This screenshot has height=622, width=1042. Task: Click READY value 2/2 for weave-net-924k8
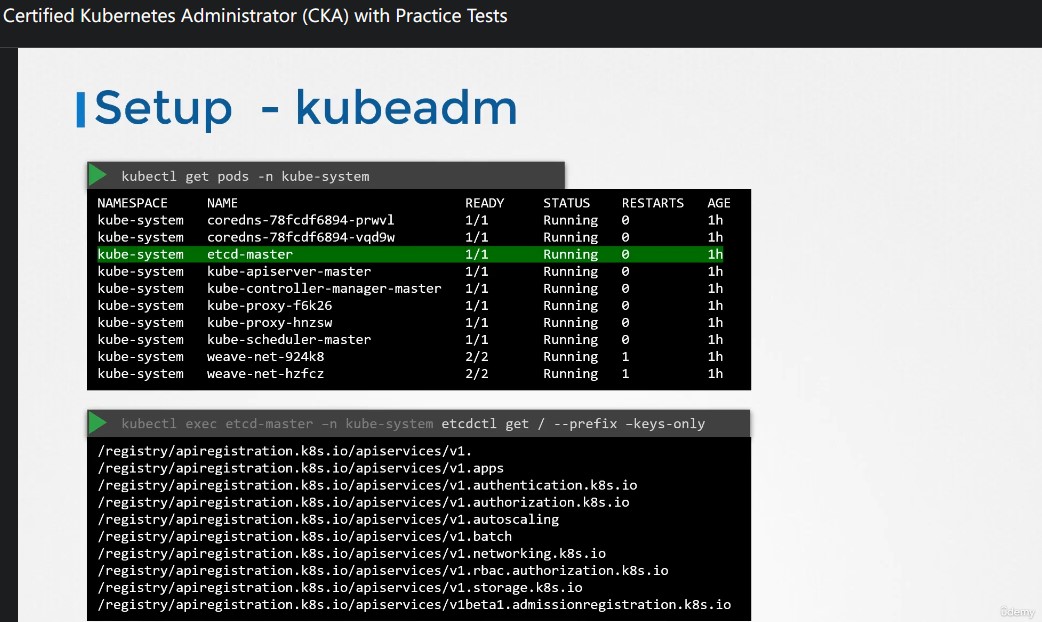tap(476, 356)
